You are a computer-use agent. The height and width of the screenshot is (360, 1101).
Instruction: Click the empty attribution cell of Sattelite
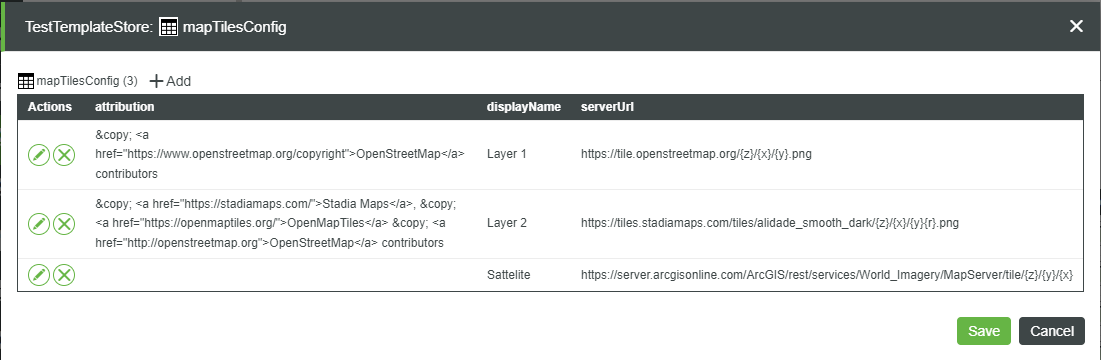tap(285, 275)
